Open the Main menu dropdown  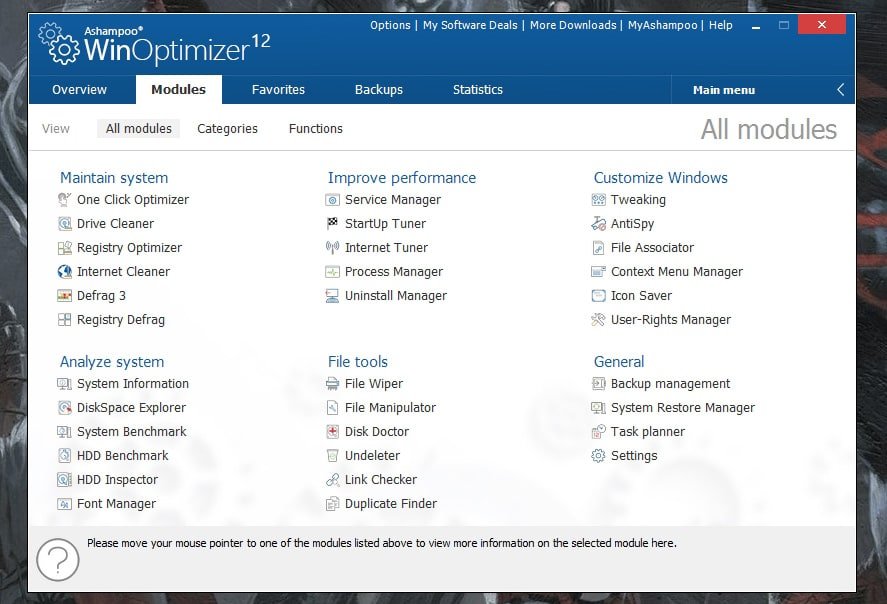pyautogui.click(x=724, y=90)
